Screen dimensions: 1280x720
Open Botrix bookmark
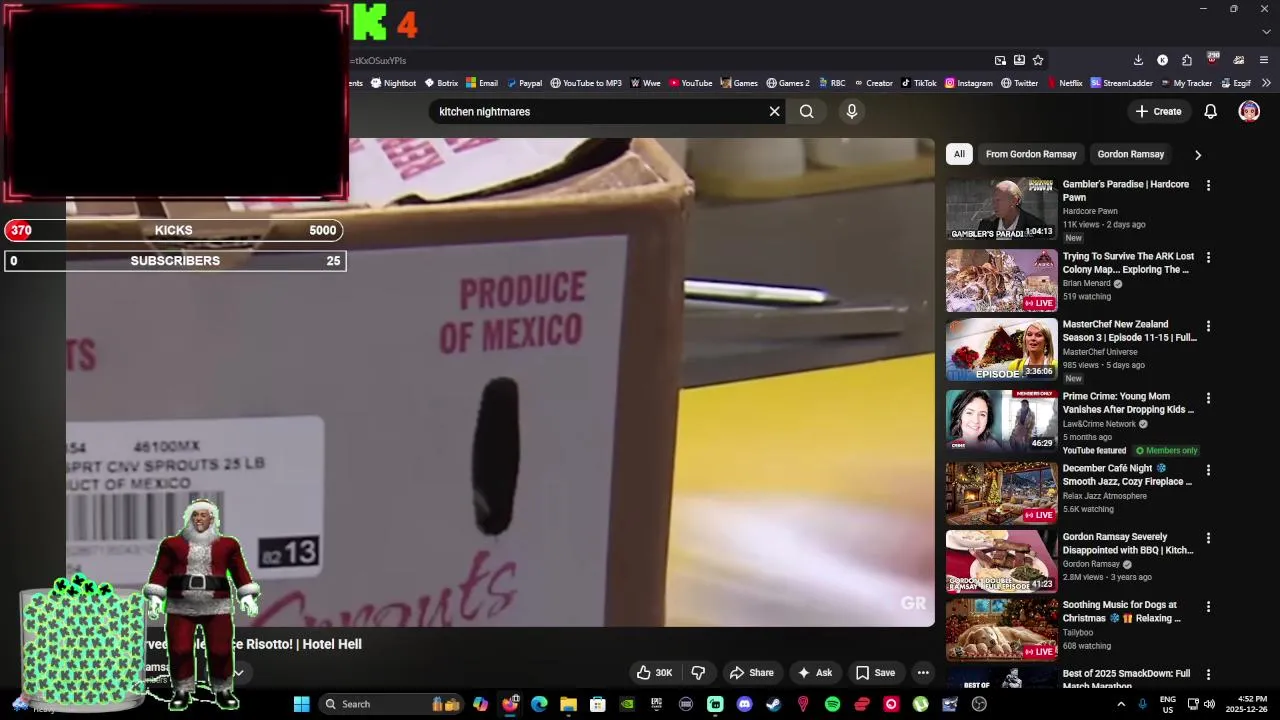[x=441, y=83]
